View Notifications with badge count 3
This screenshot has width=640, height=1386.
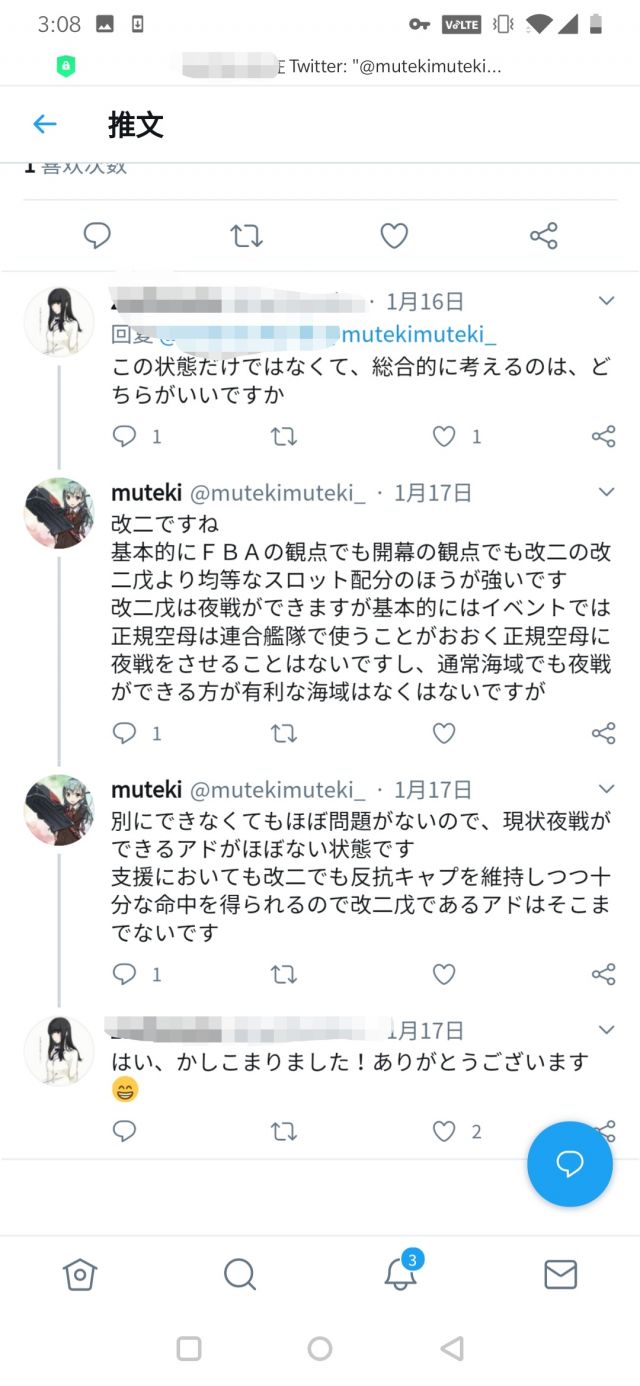pyautogui.click(x=400, y=1274)
